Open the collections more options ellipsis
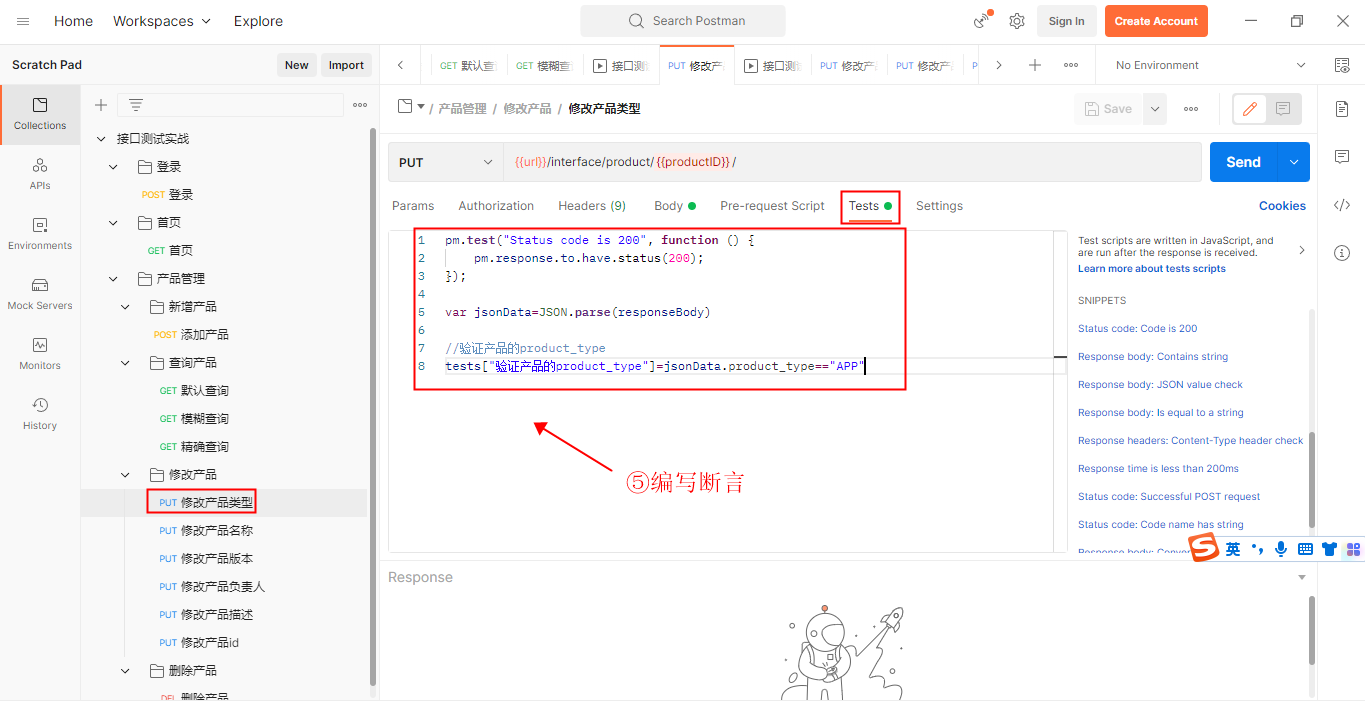 coord(360,105)
